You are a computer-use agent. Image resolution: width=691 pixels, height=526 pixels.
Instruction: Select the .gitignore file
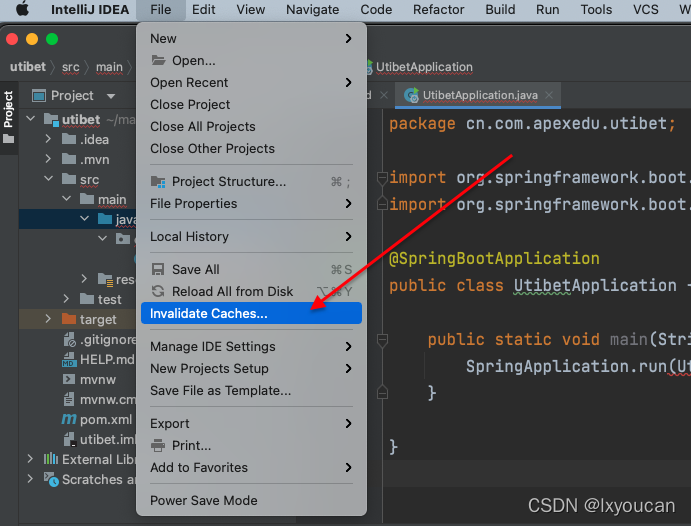(100, 340)
